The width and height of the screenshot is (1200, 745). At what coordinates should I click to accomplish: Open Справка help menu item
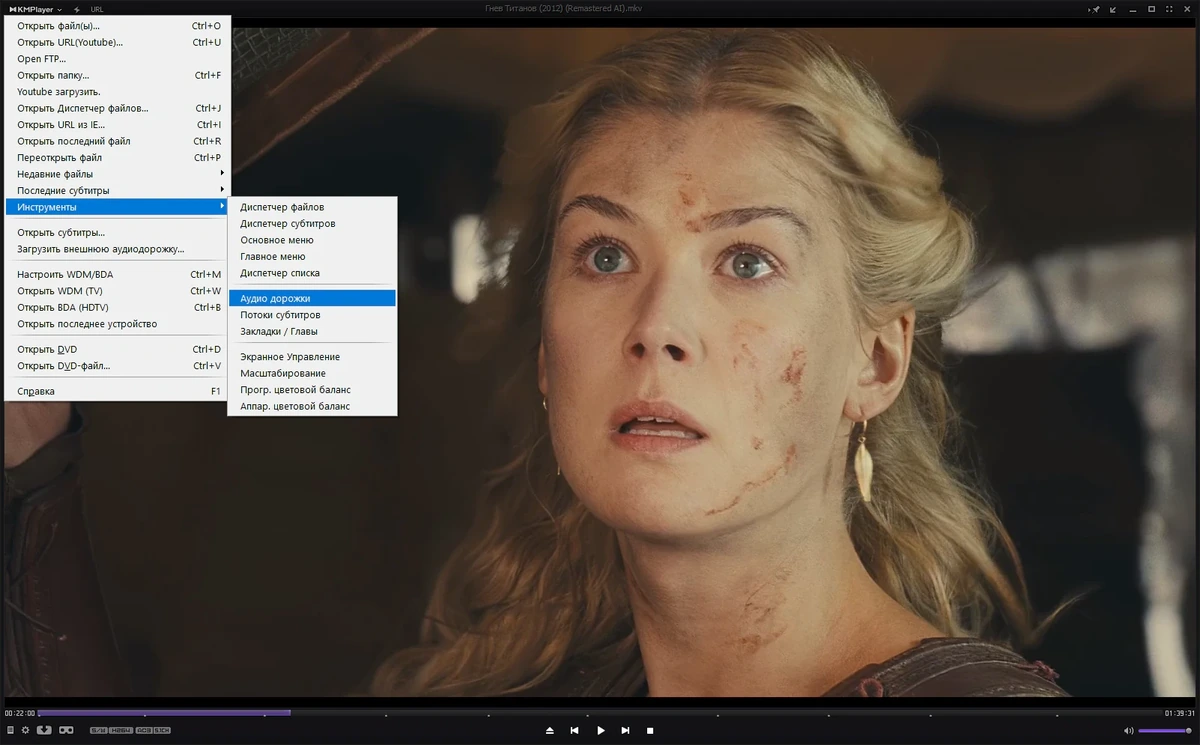tap(118, 391)
